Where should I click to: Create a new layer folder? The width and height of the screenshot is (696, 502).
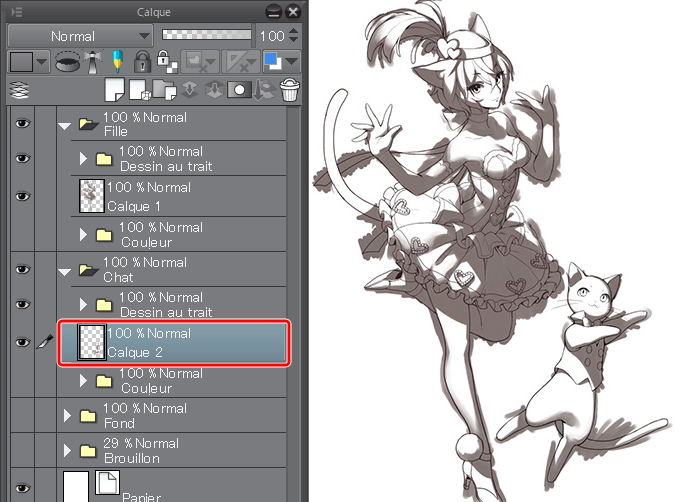[164, 90]
